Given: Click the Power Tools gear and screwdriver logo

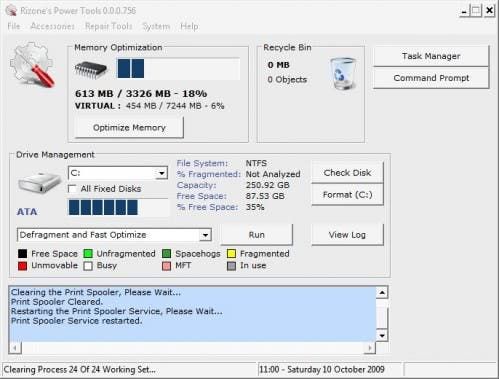Looking at the screenshot, I should [x=32, y=64].
